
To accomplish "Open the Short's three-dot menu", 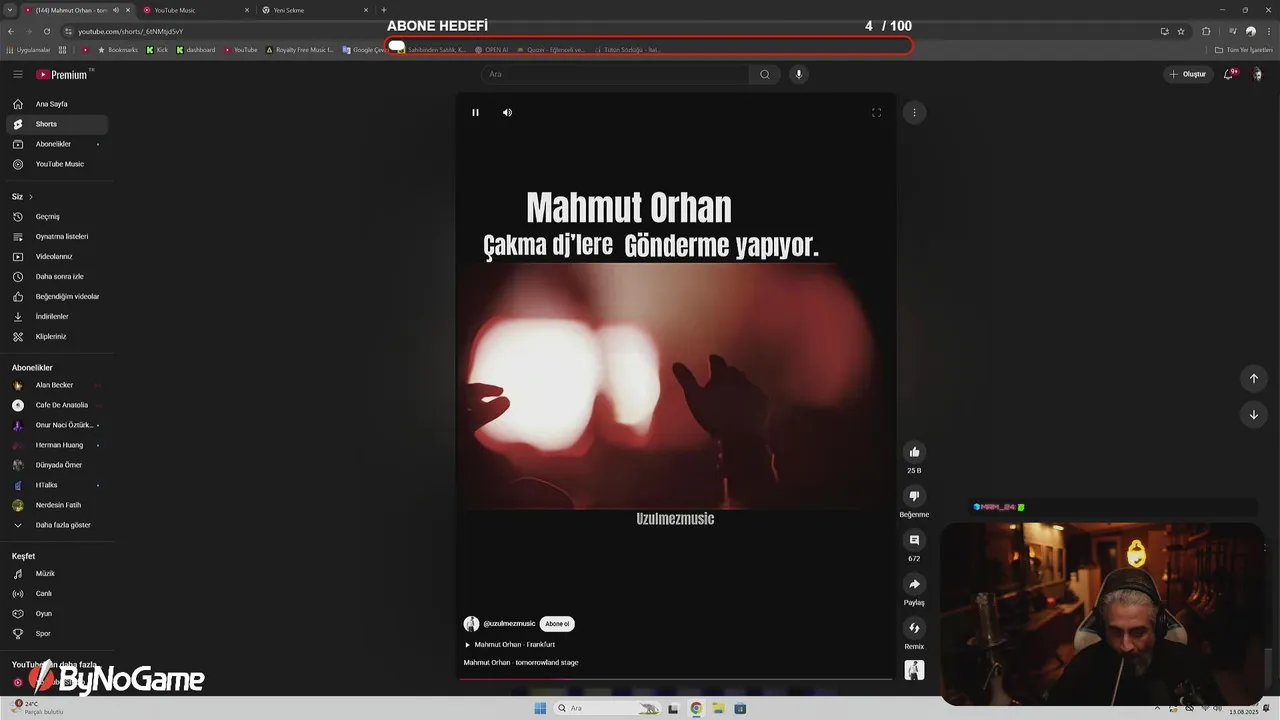I will click(x=914, y=113).
